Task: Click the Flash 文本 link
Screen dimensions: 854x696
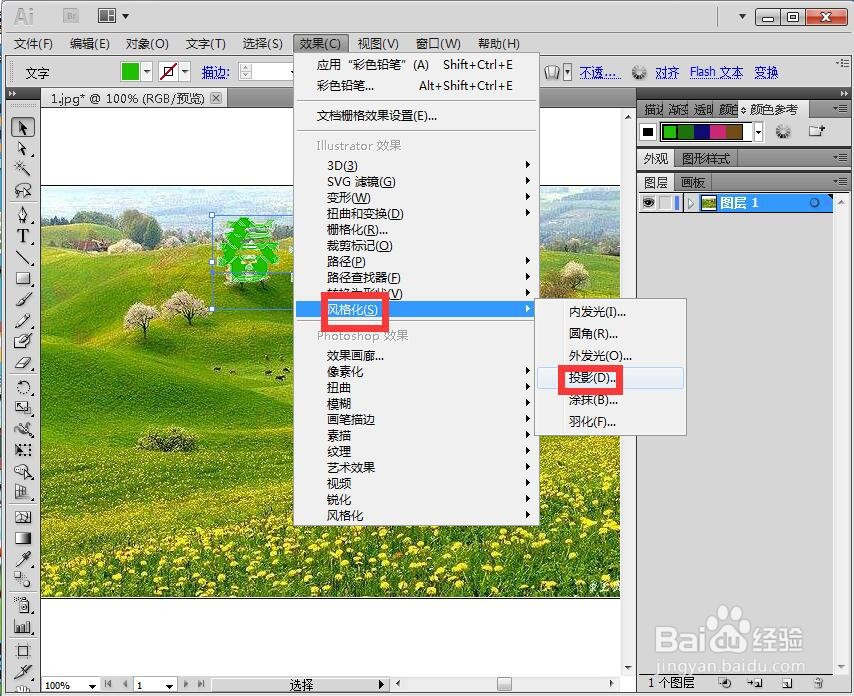Action: coord(716,72)
